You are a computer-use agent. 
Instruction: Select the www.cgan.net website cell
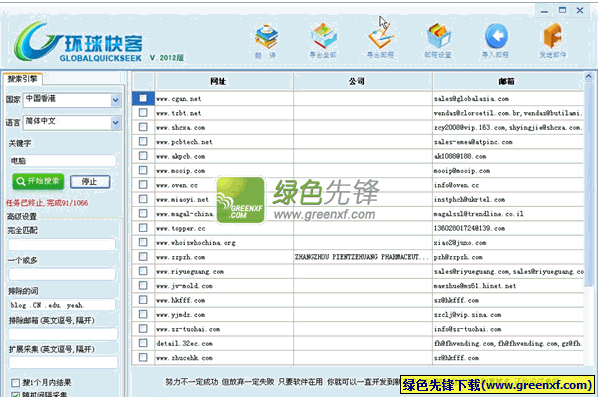click(224, 99)
